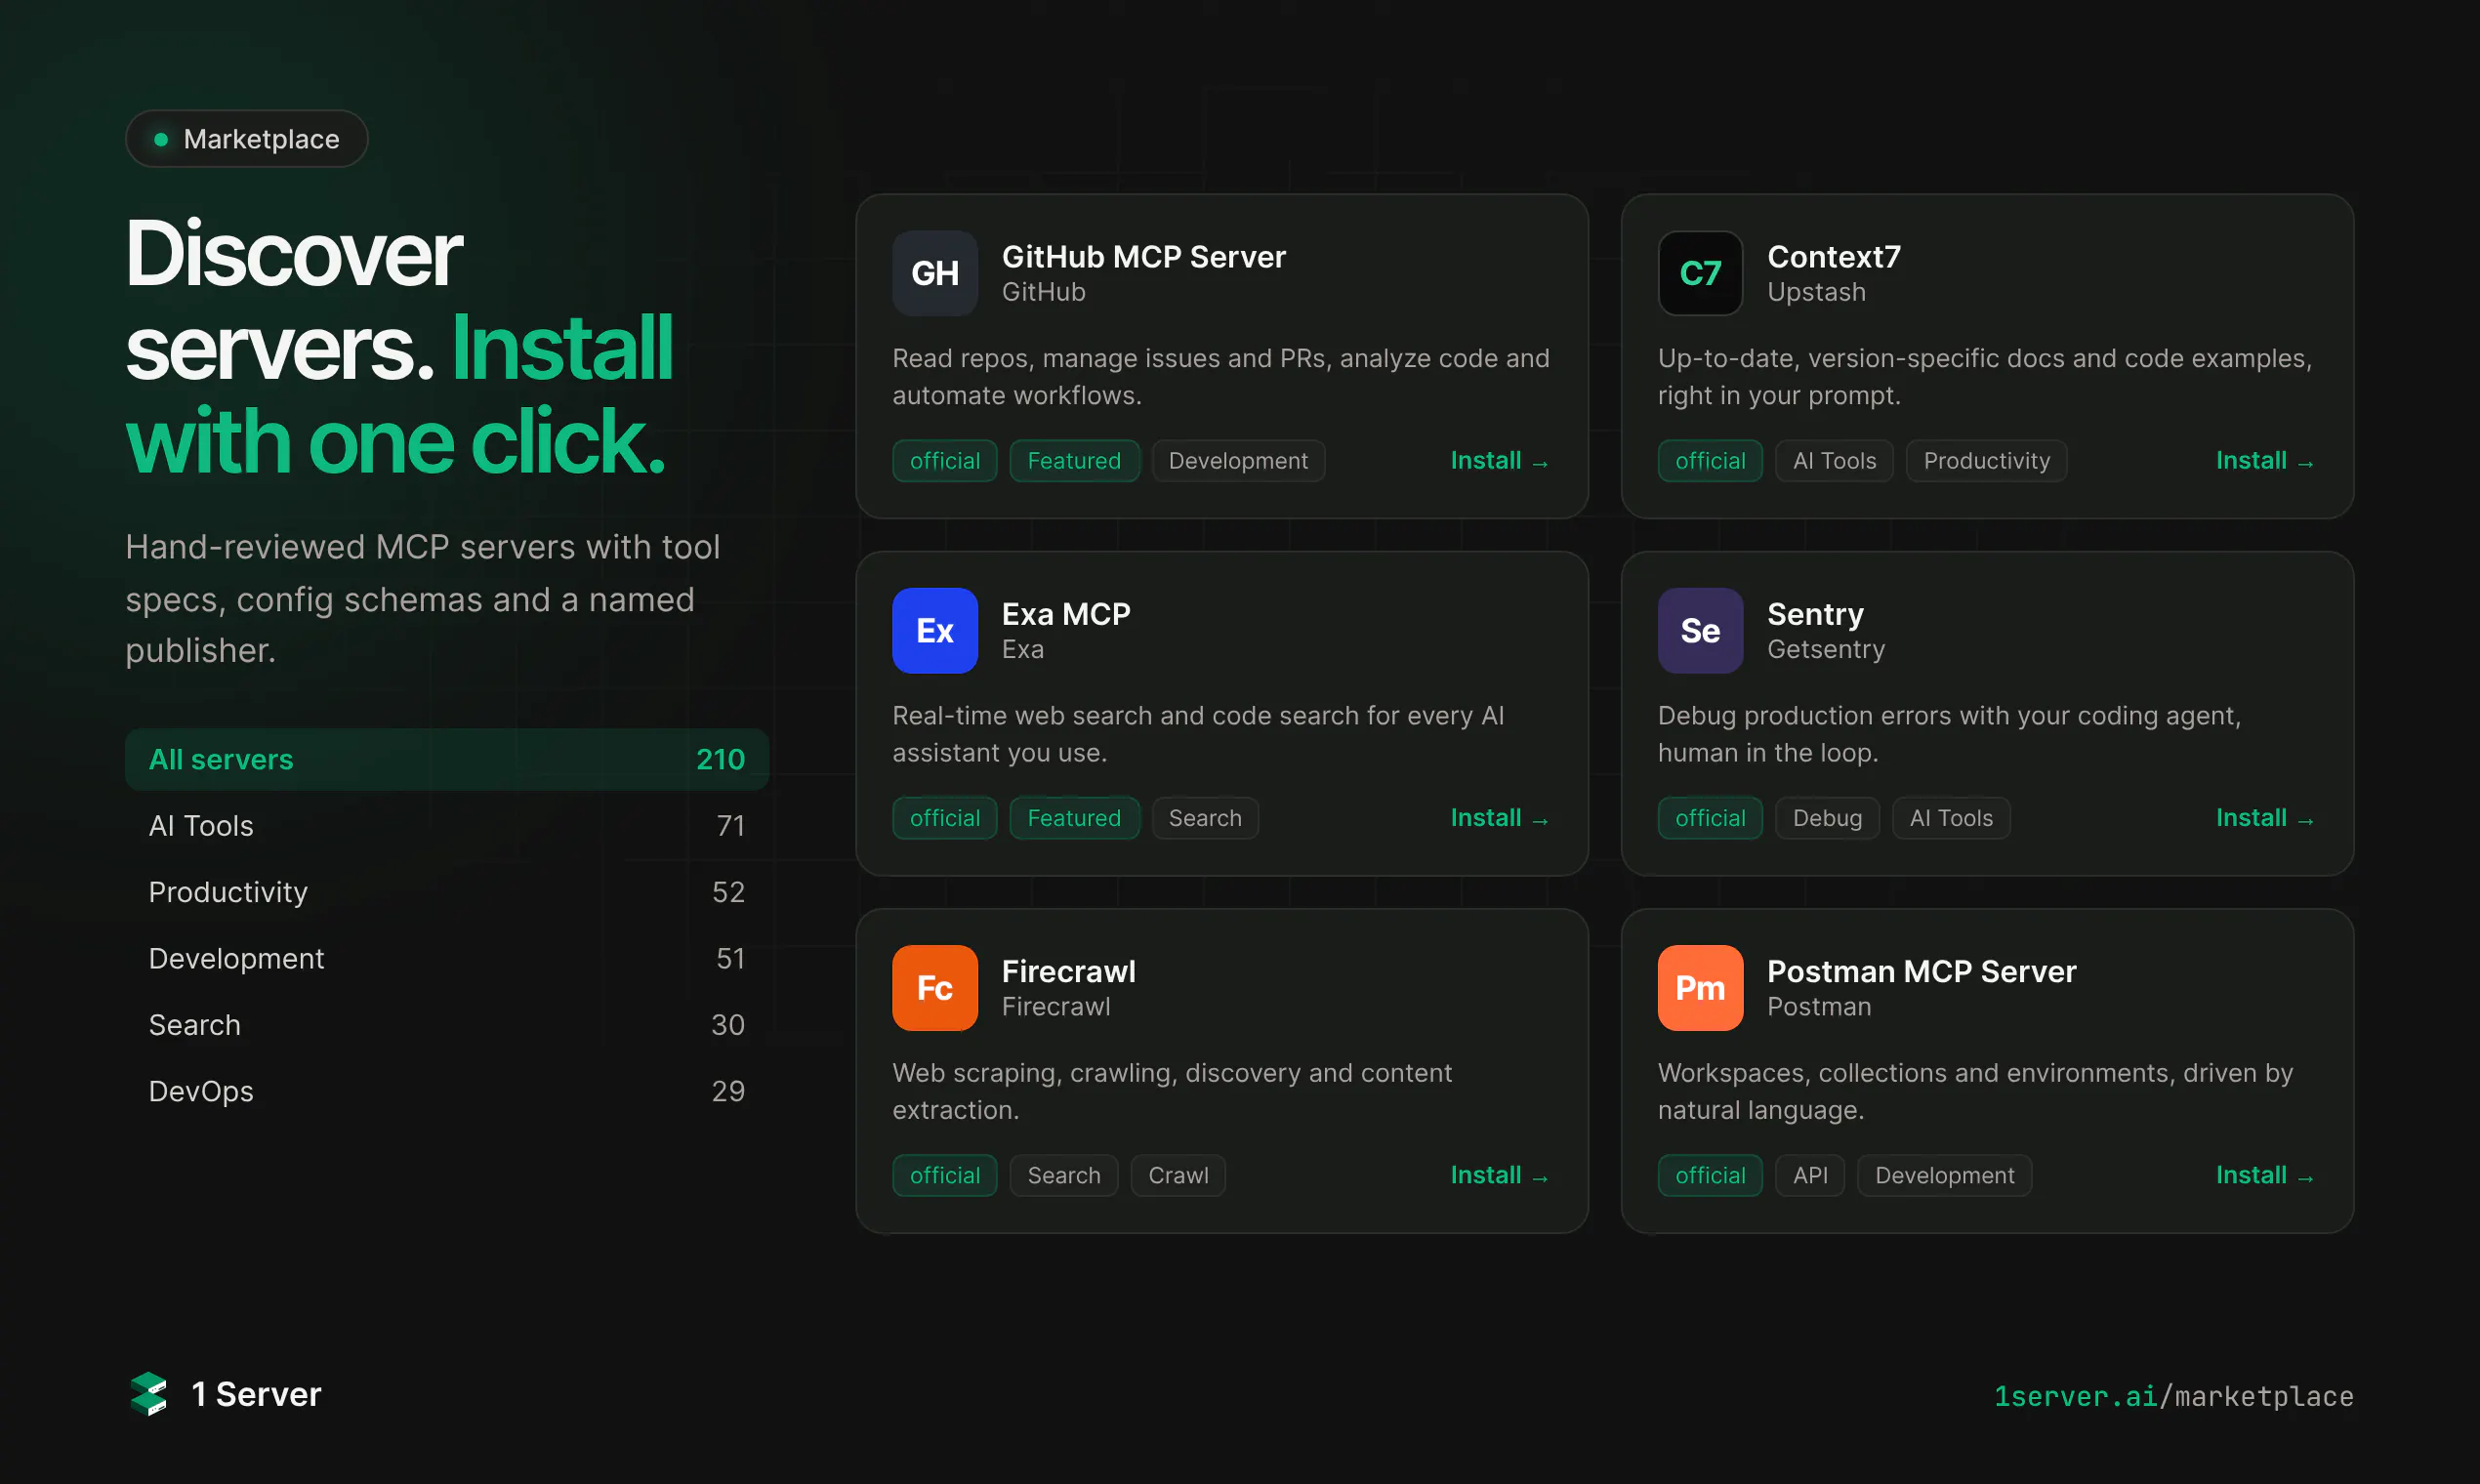Open the GitHub MCP Server title

tap(1143, 256)
